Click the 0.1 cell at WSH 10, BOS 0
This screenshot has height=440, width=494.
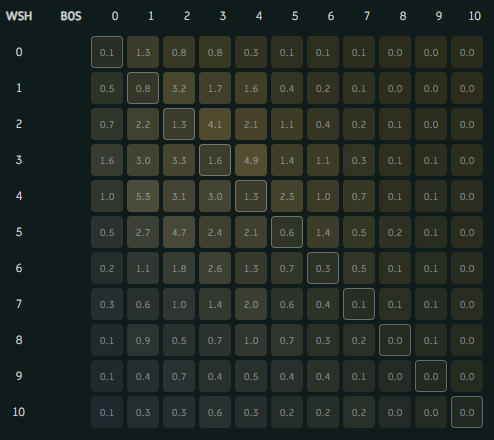(107, 412)
